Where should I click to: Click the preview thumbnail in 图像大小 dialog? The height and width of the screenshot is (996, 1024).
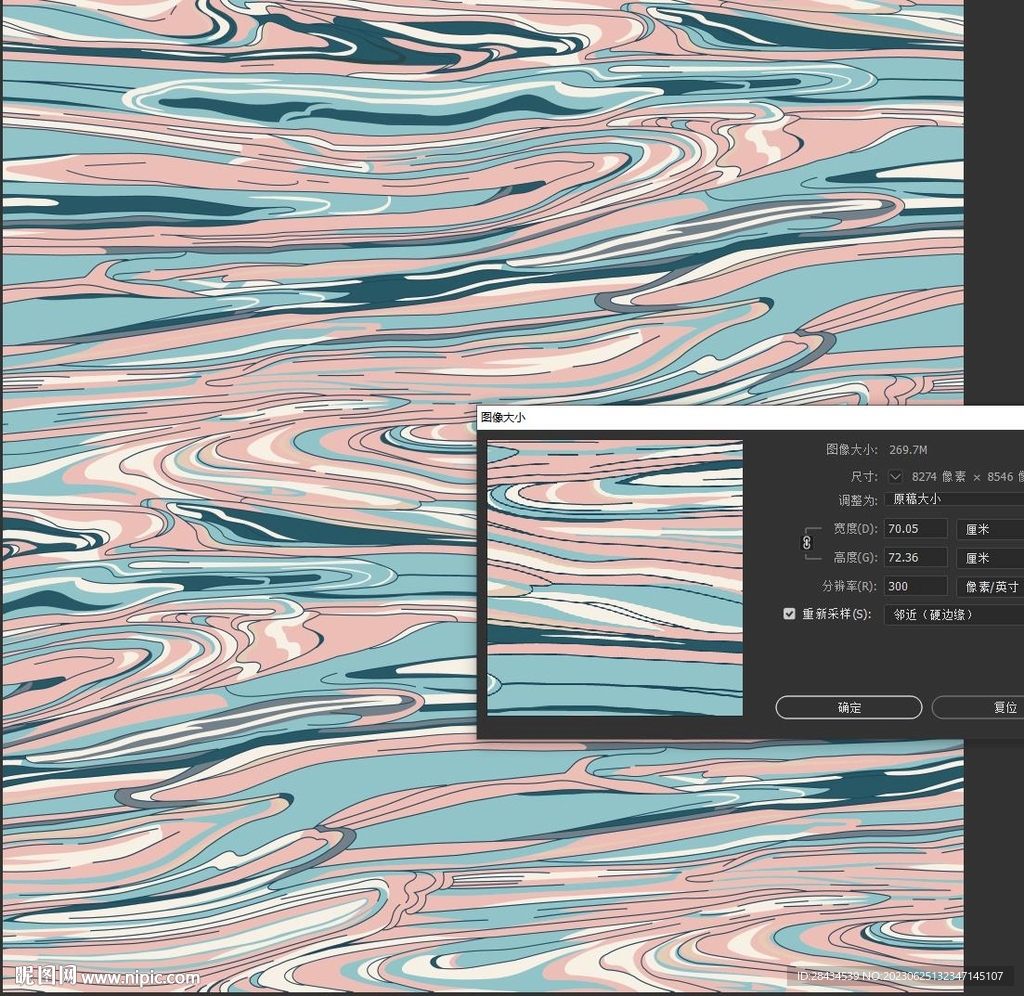(x=615, y=578)
